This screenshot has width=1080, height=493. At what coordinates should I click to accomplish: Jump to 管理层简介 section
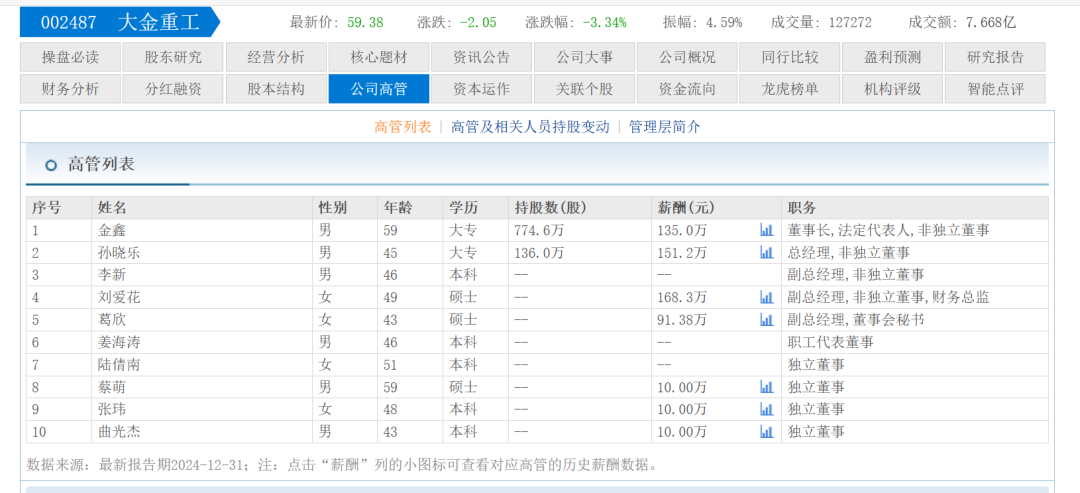[x=665, y=127]
